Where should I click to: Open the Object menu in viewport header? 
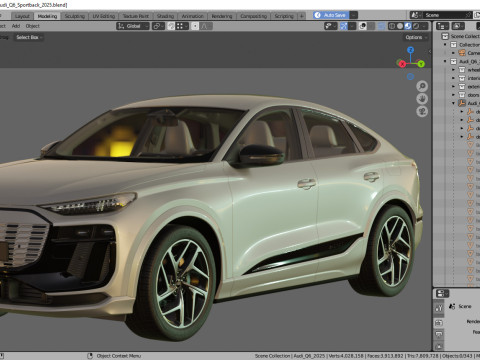pyautogui.click(x=33, y=26)
